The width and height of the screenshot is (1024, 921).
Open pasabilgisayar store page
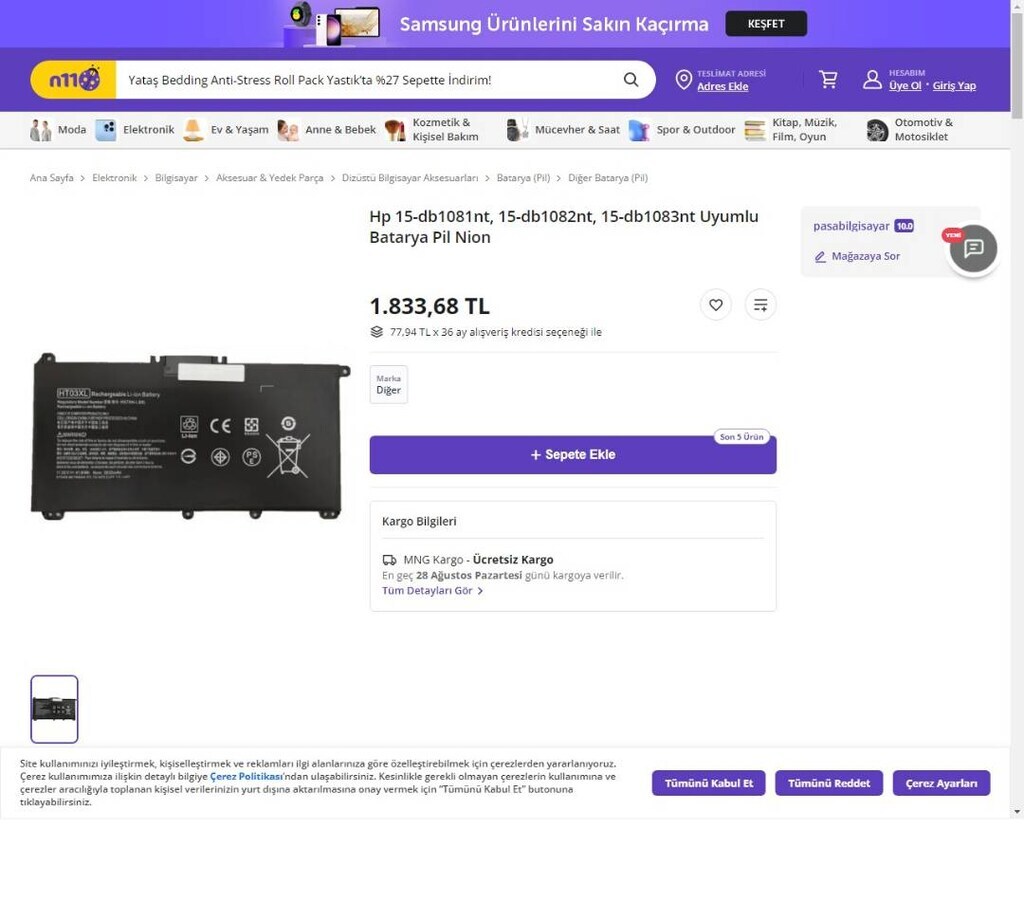(851, 226)
